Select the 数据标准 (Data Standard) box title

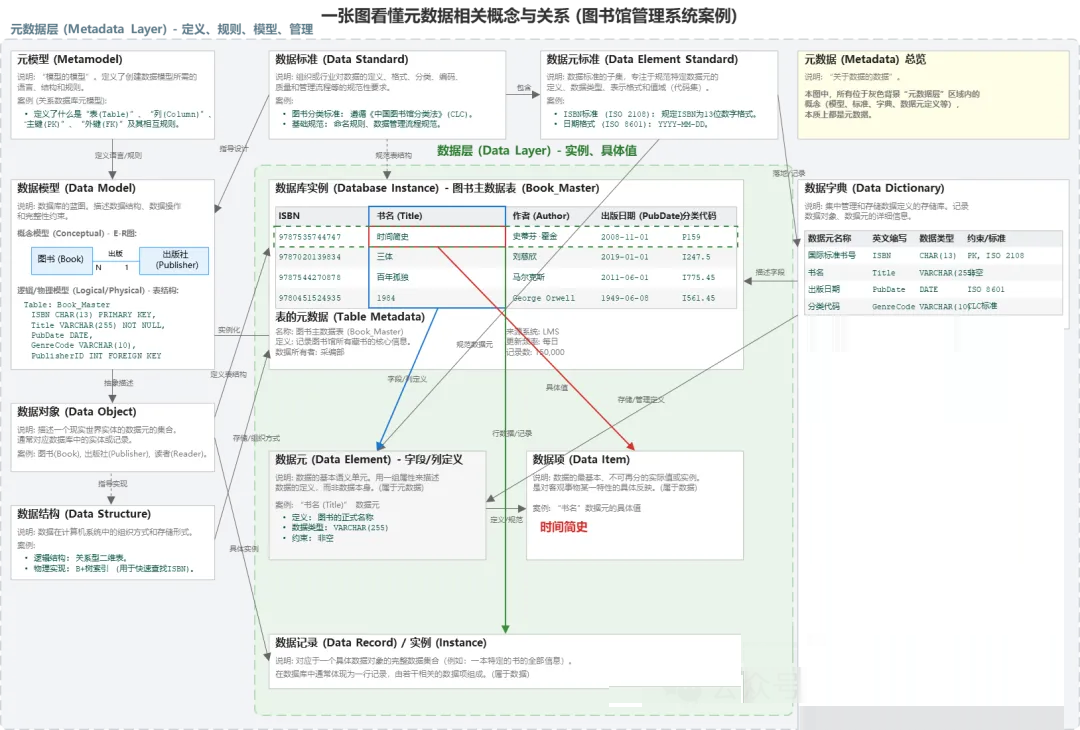(341, 60)
